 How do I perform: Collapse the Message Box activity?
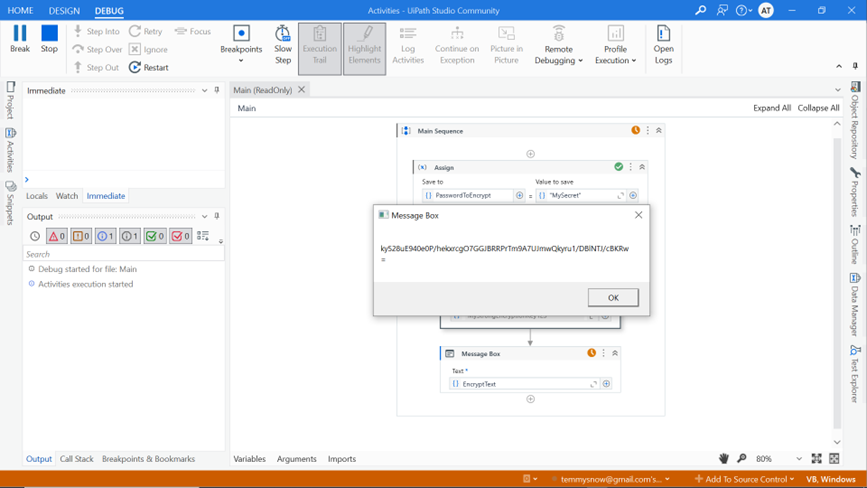[x=615, y=353]
